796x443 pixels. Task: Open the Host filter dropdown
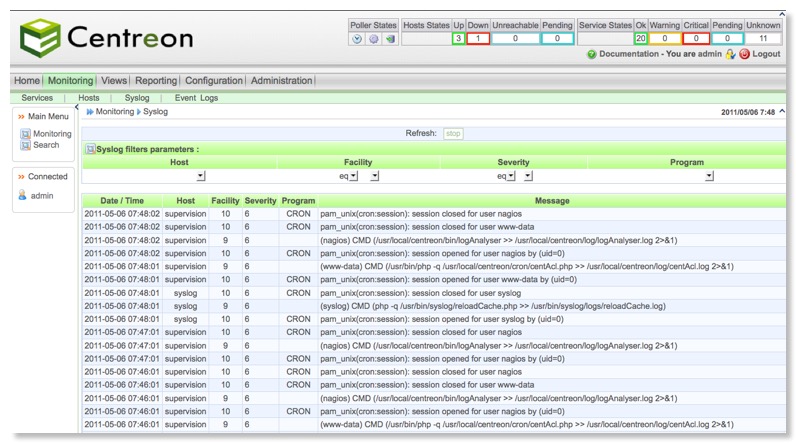200,176
